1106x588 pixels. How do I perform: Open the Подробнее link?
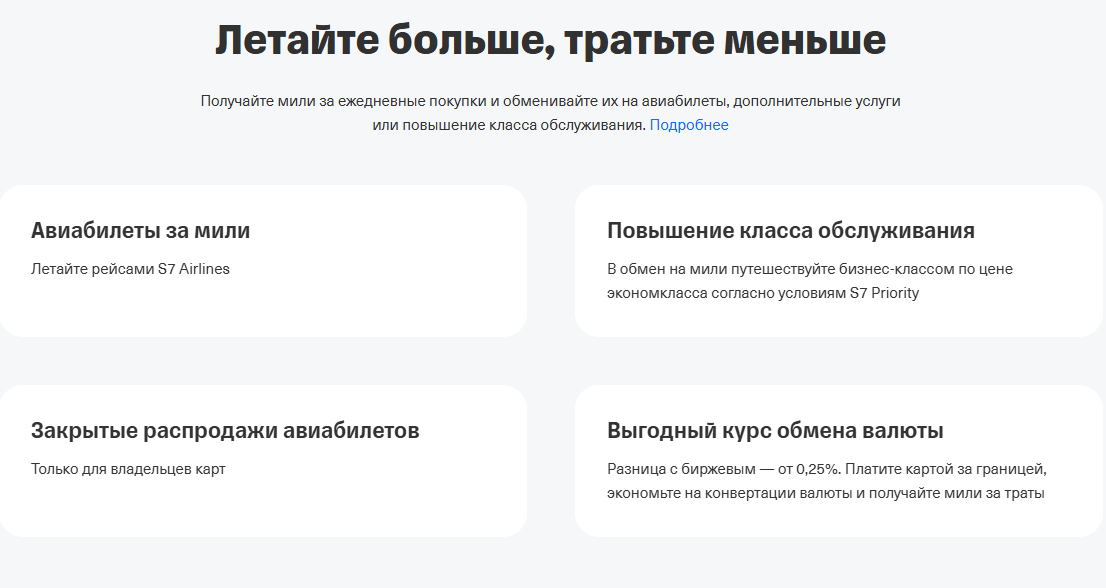pos(689,125)
